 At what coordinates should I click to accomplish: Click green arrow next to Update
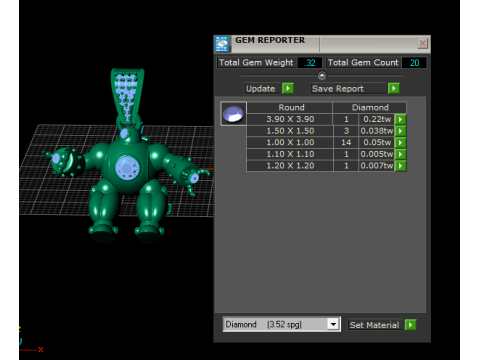(x=288, y=88)
